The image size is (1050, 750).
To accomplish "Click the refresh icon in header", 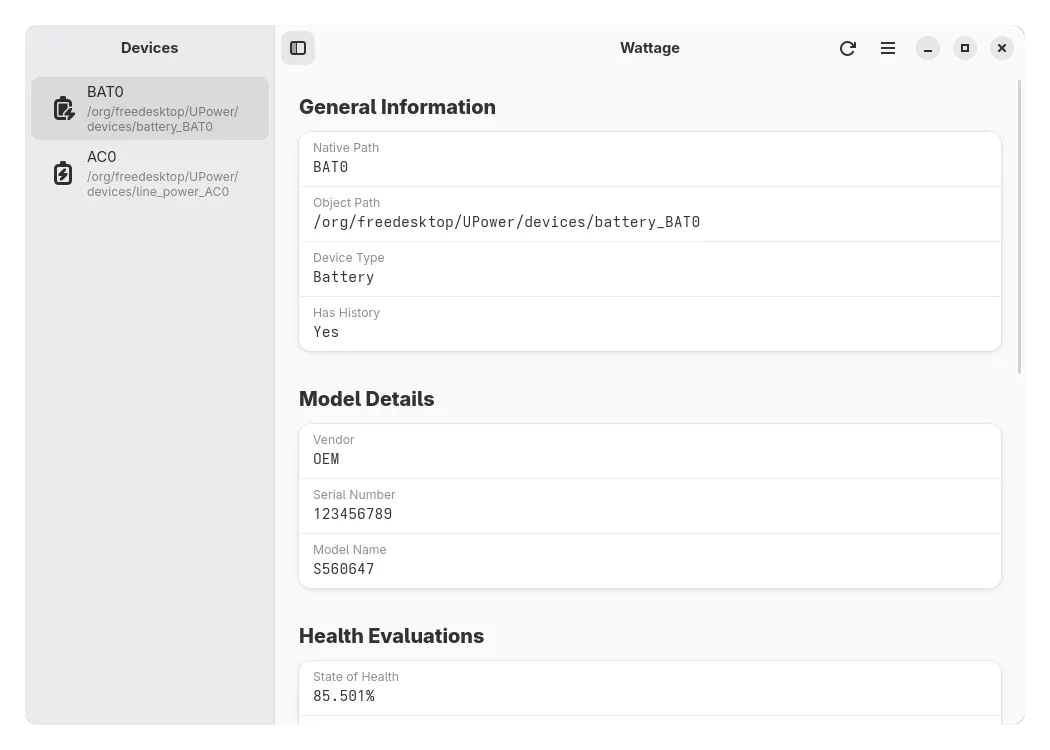I will [848, 48].
